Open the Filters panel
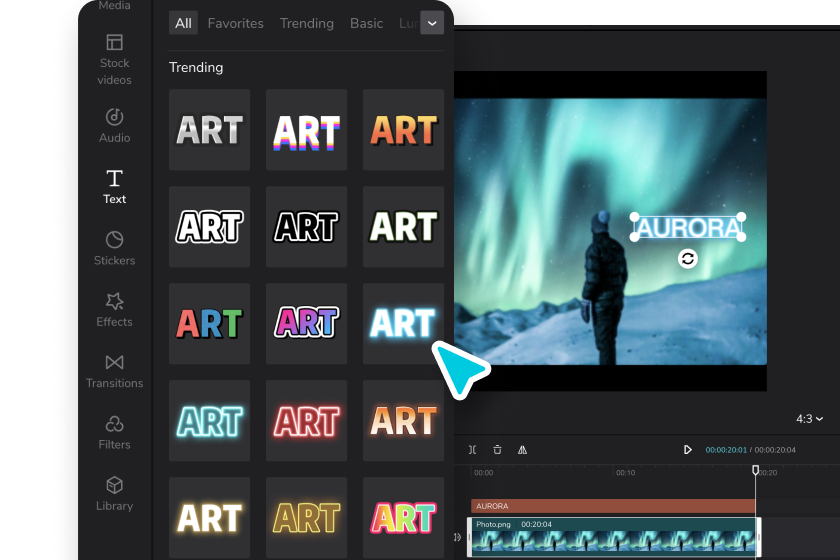Screen dimensions: 840x560 (114, 432)
